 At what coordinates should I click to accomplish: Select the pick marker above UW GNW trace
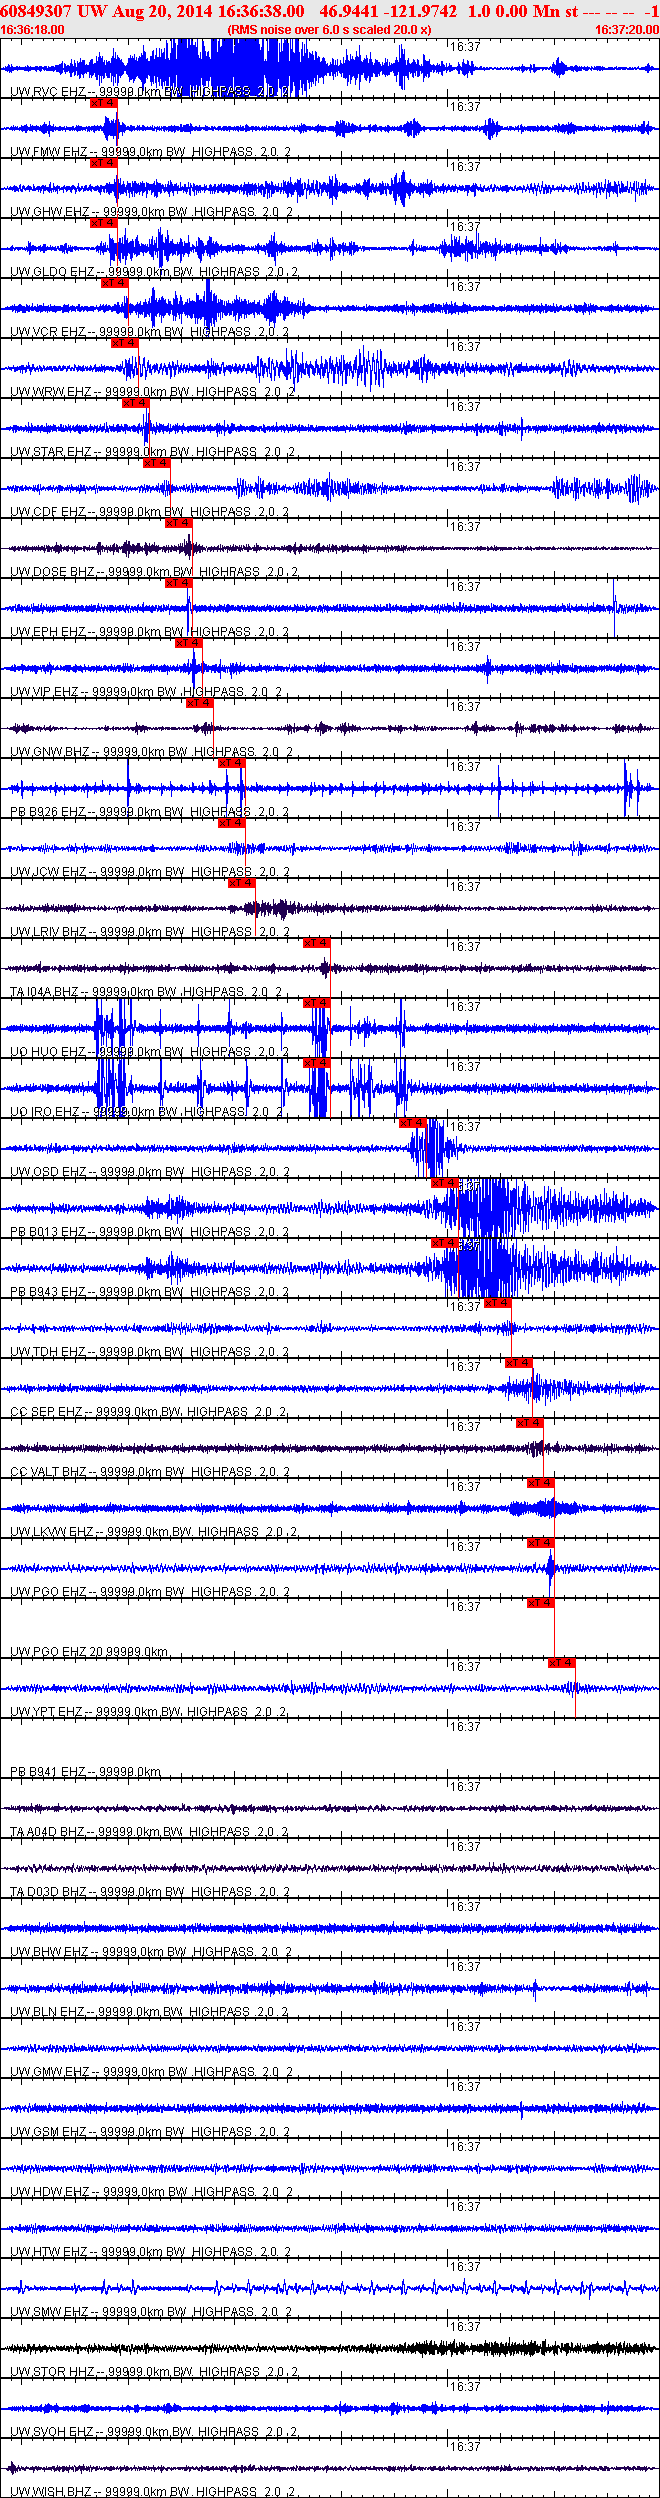[199, 703]
